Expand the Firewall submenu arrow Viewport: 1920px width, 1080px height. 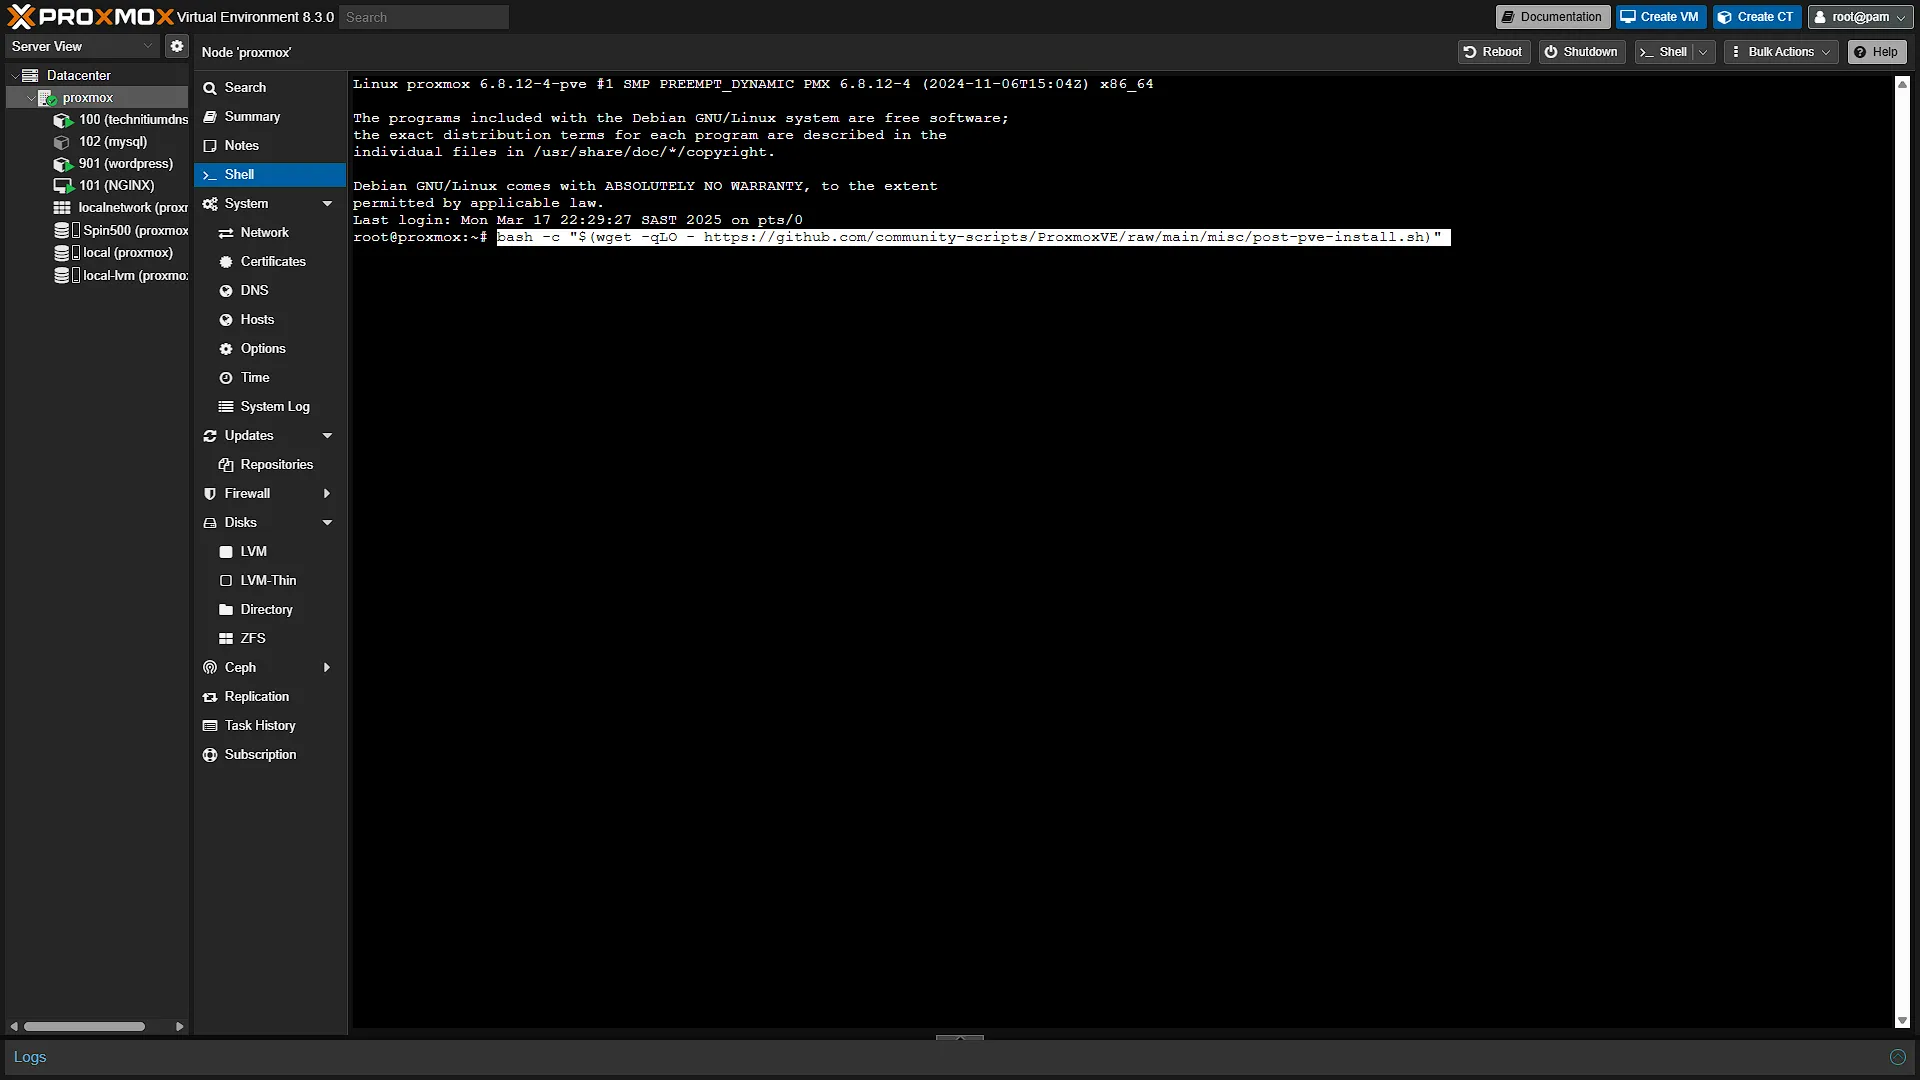coord(327,494)
